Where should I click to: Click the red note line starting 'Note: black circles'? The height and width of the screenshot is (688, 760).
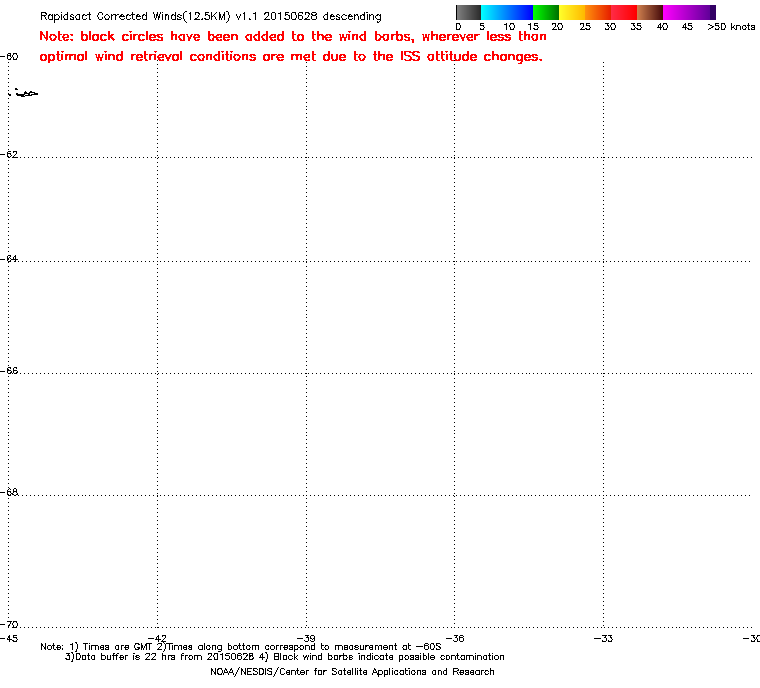(x=293, y=36)
